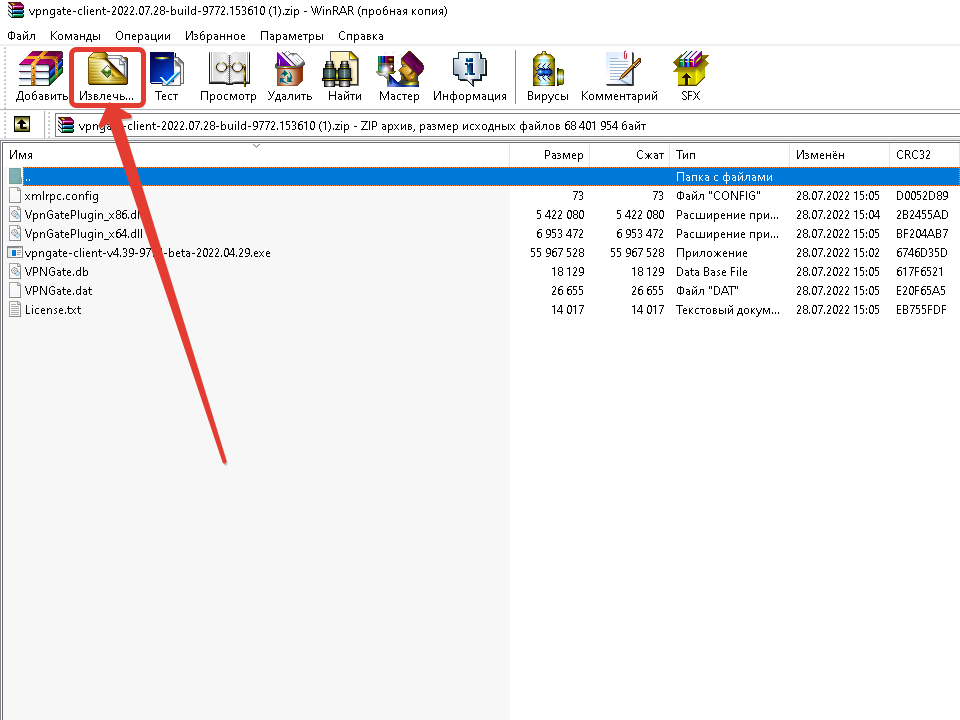Start the Вирусы scan tool
Viewport: 960px width, 720px height.
click(x=548, y=69)
